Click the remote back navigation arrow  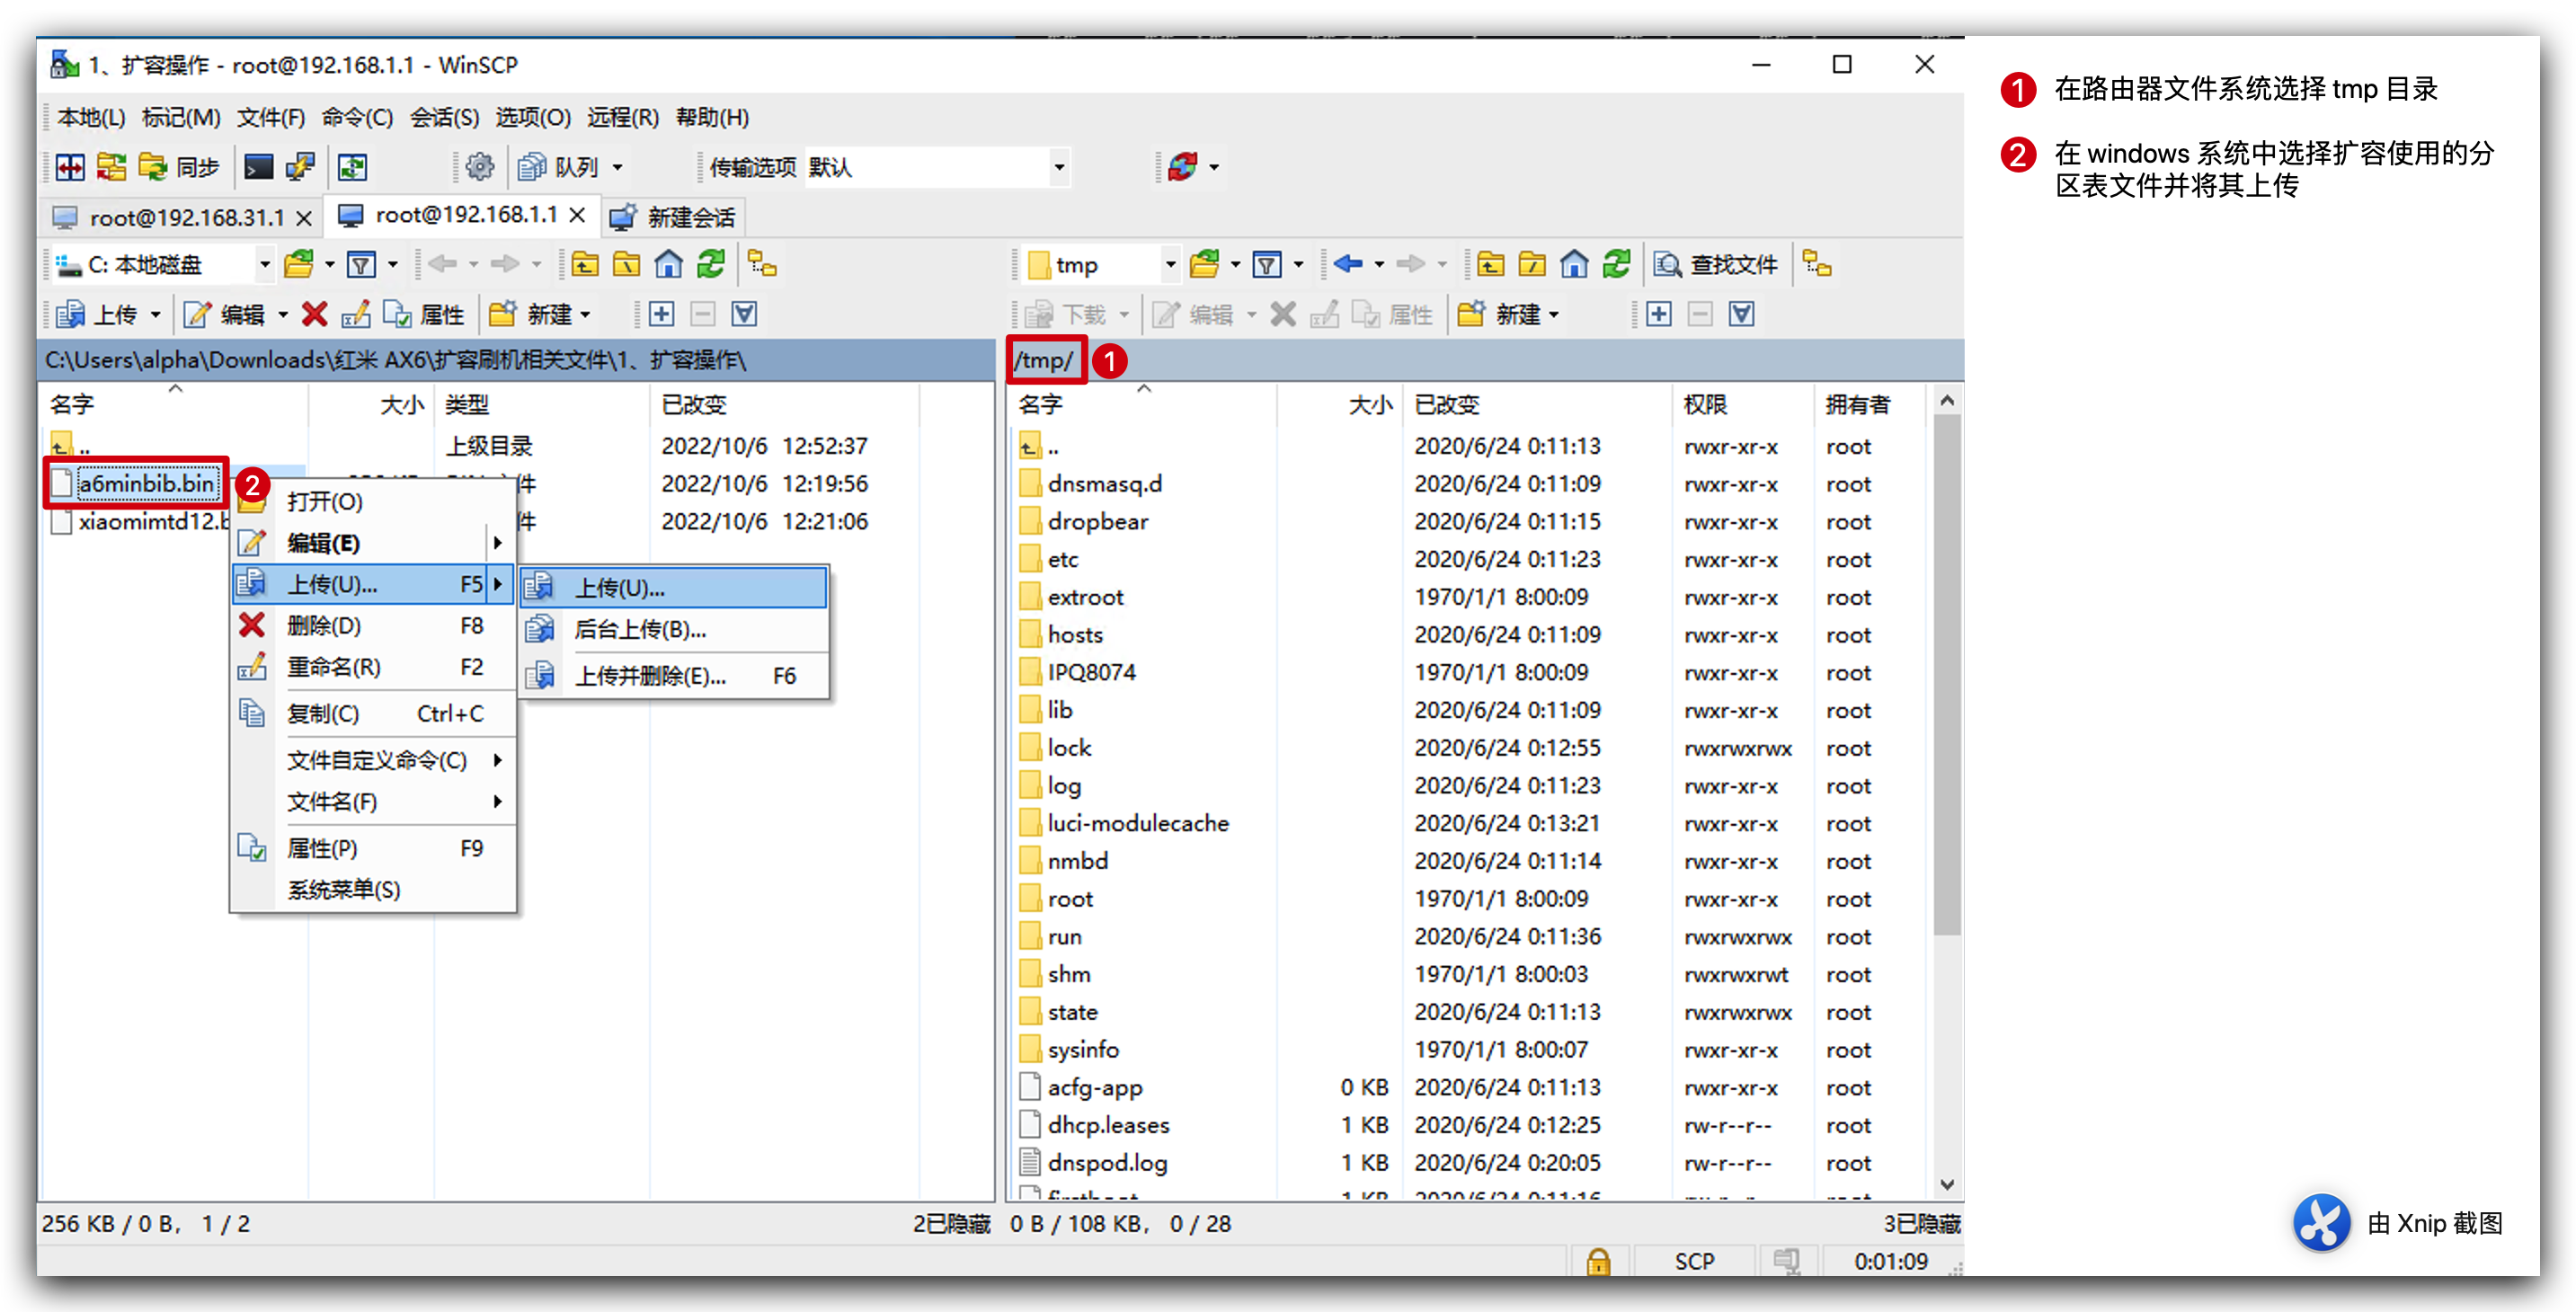point(1347,265)
